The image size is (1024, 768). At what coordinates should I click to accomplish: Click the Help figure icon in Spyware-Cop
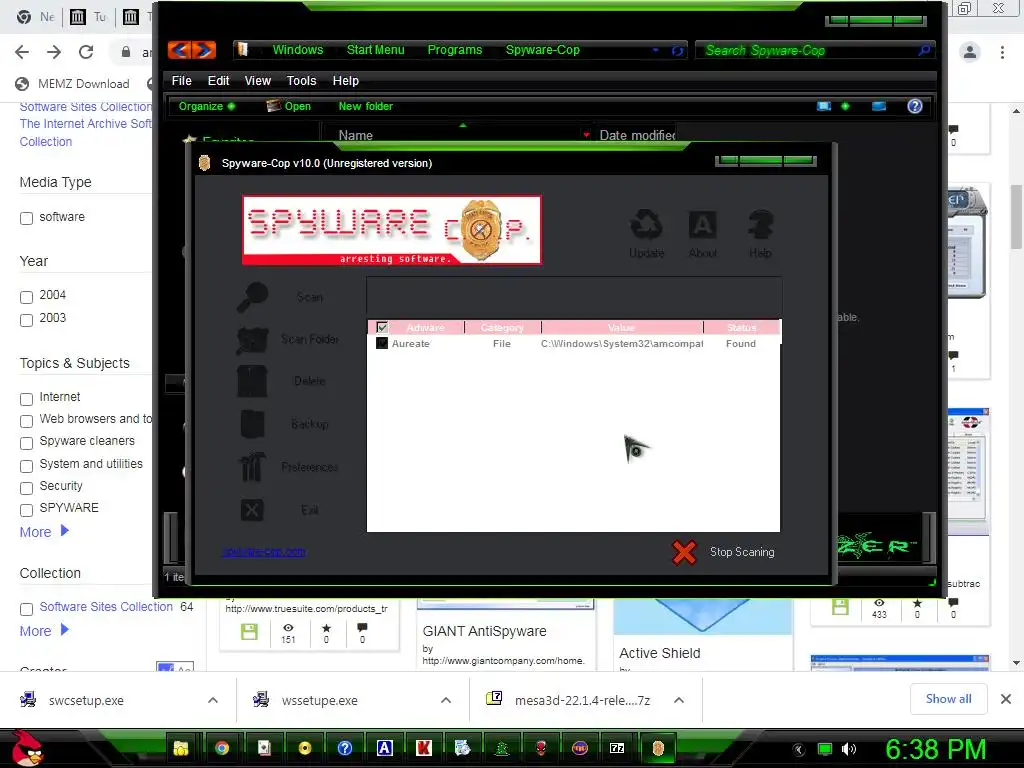[x=761, y=225]
